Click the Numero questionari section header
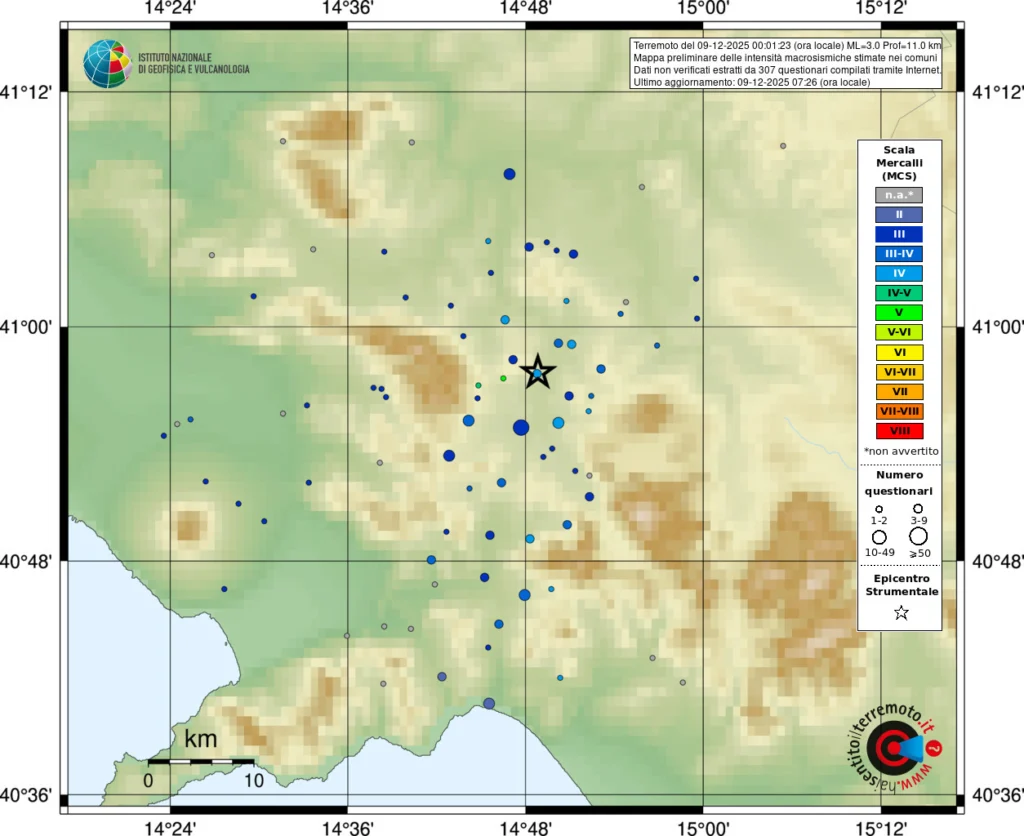1024x836 pixels. 899,484
